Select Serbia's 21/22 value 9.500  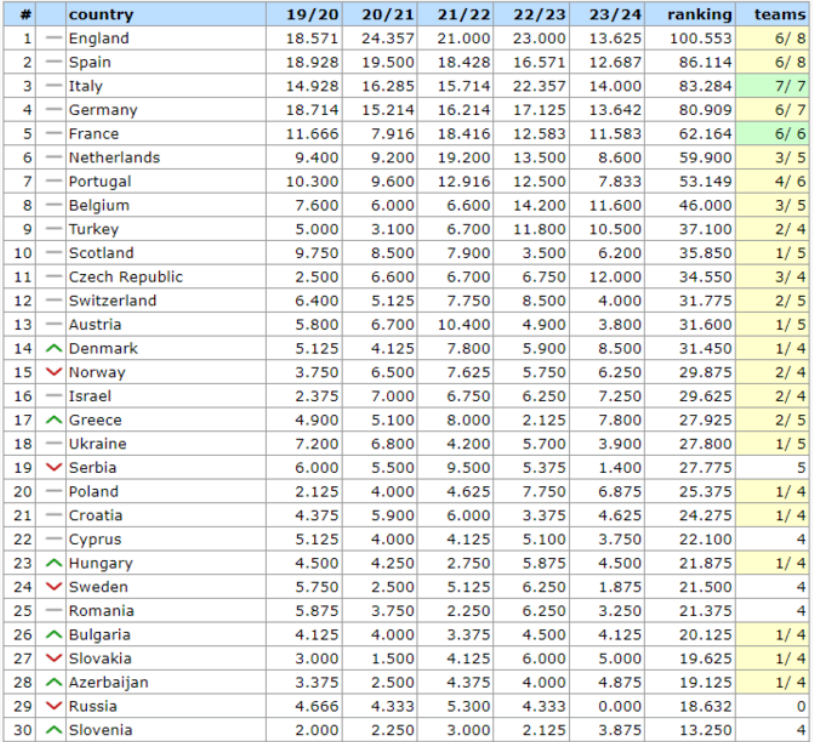468,468
